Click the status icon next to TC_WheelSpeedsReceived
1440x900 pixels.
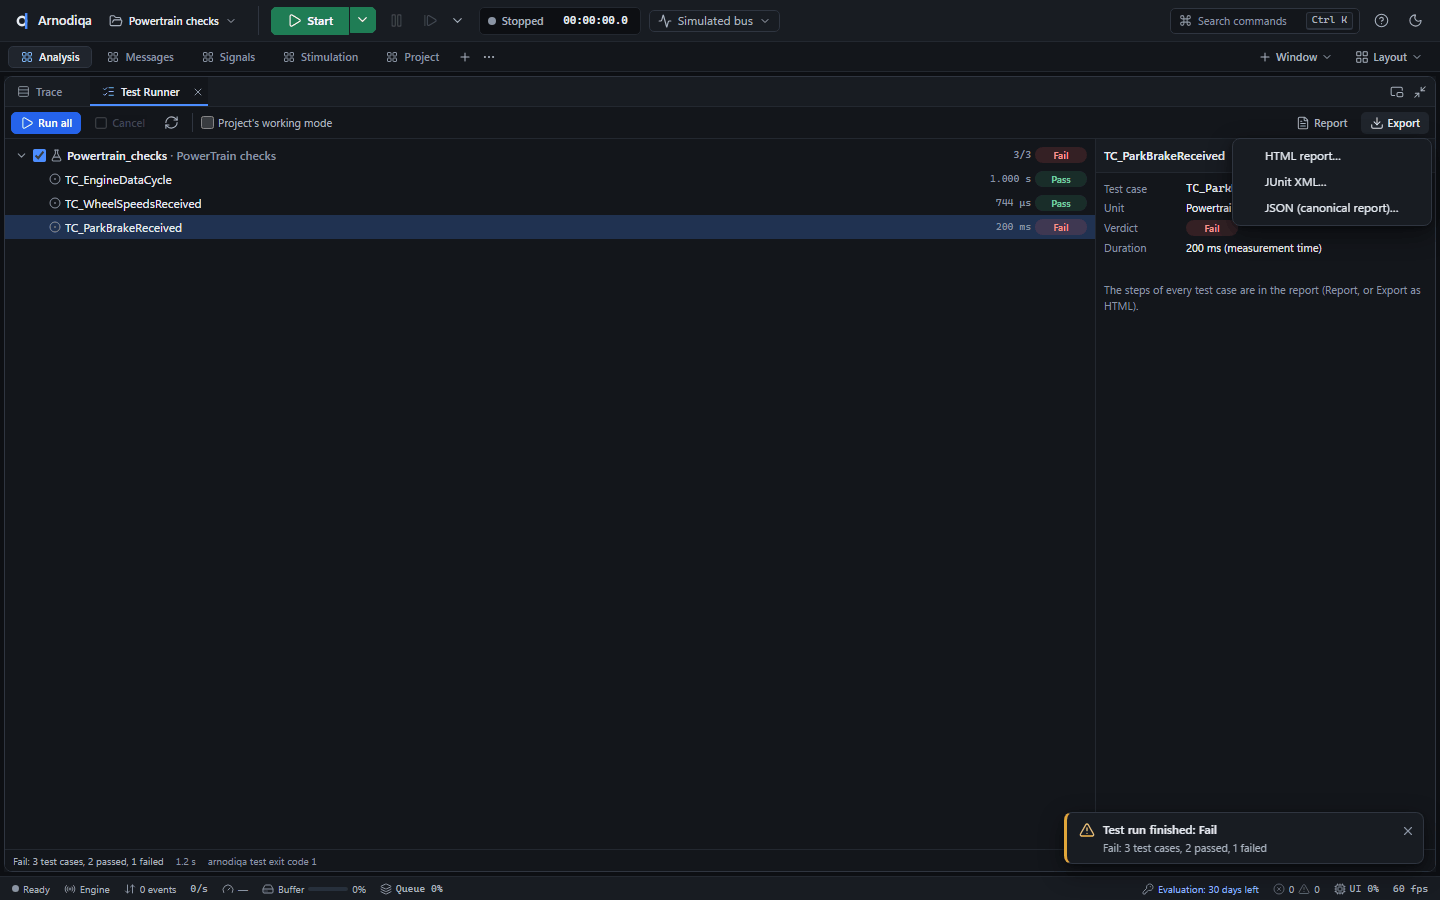[55, 204]
